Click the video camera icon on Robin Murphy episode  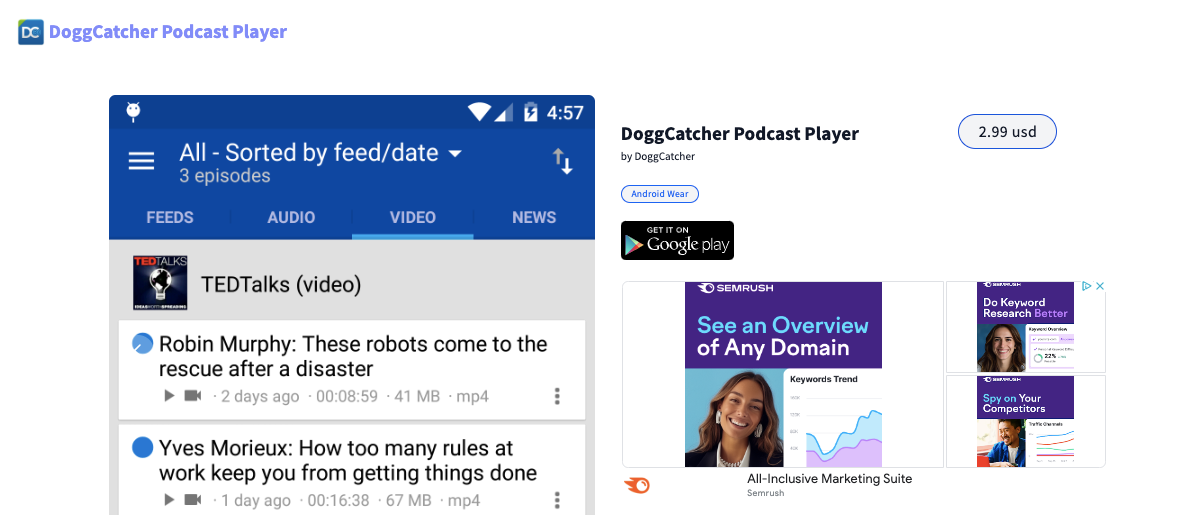pyautogui.click(x=194, y=395)
